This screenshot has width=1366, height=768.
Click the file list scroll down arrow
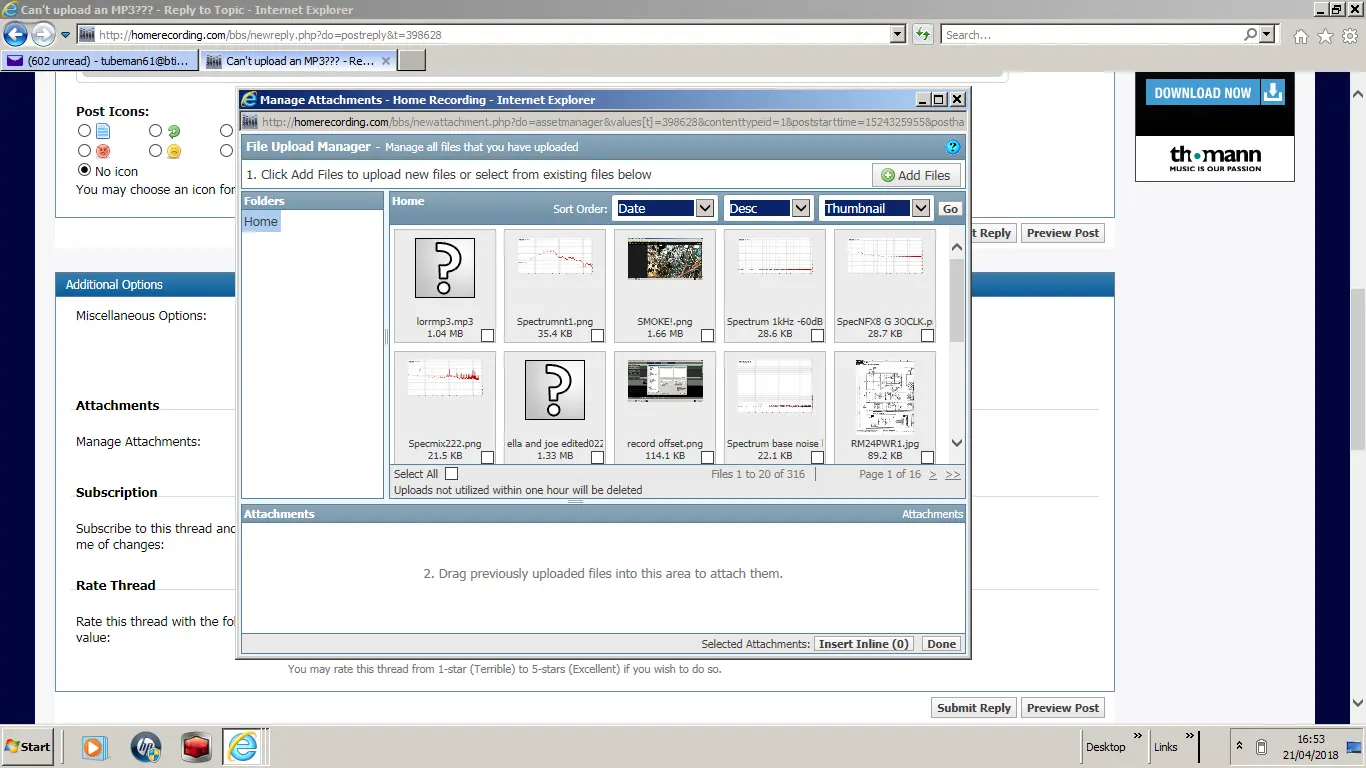tap(956, 443)
